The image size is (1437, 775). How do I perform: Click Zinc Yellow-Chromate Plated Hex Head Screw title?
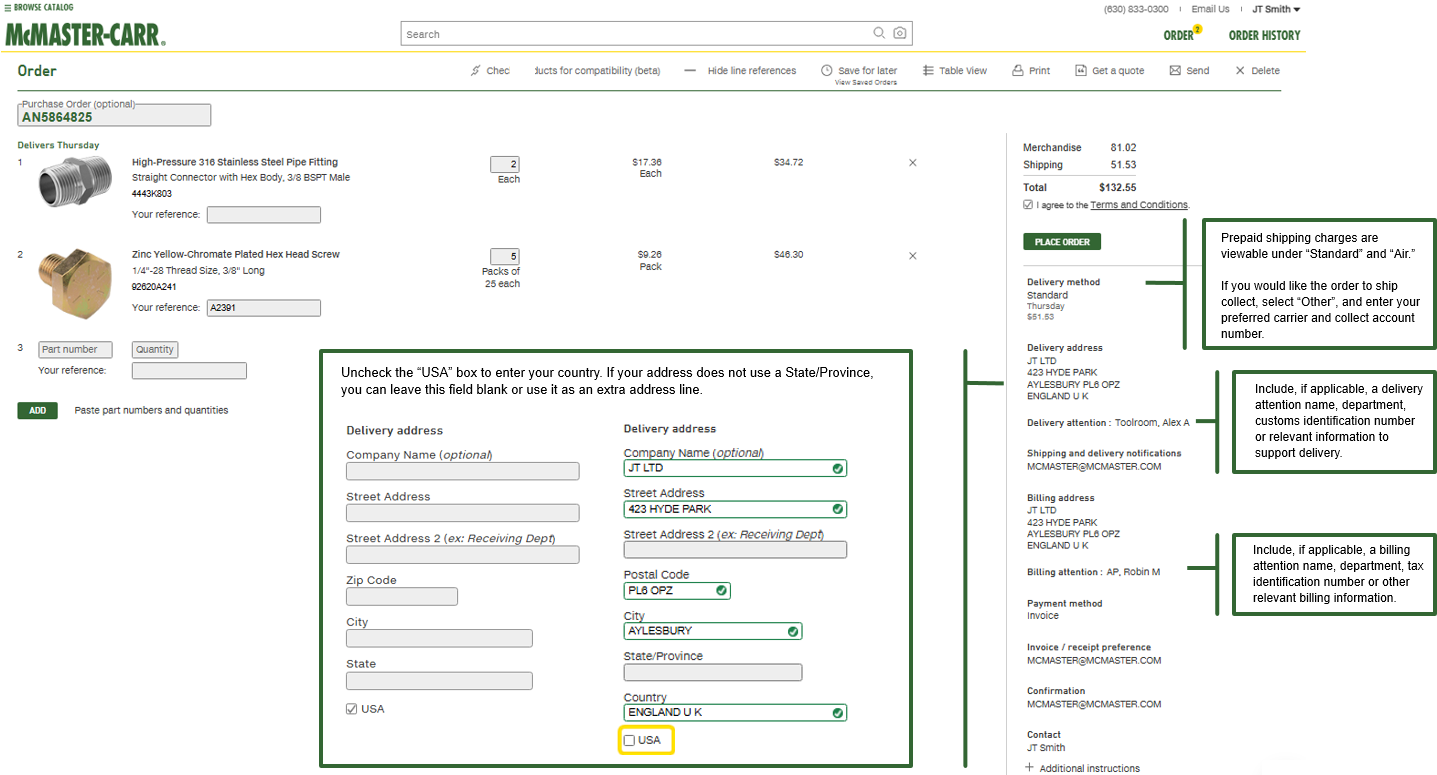pos(236,254)
